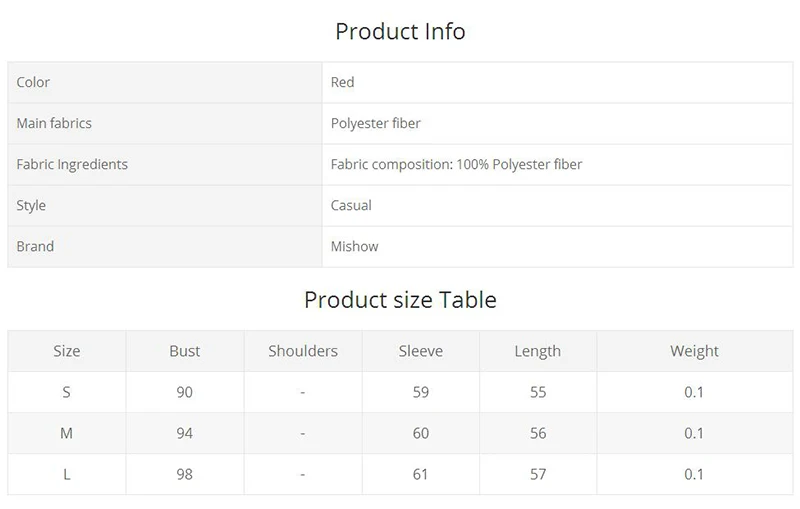Screen dimensions: 800x509
Task: Click the Bust column header
Action: click(185, 351)
